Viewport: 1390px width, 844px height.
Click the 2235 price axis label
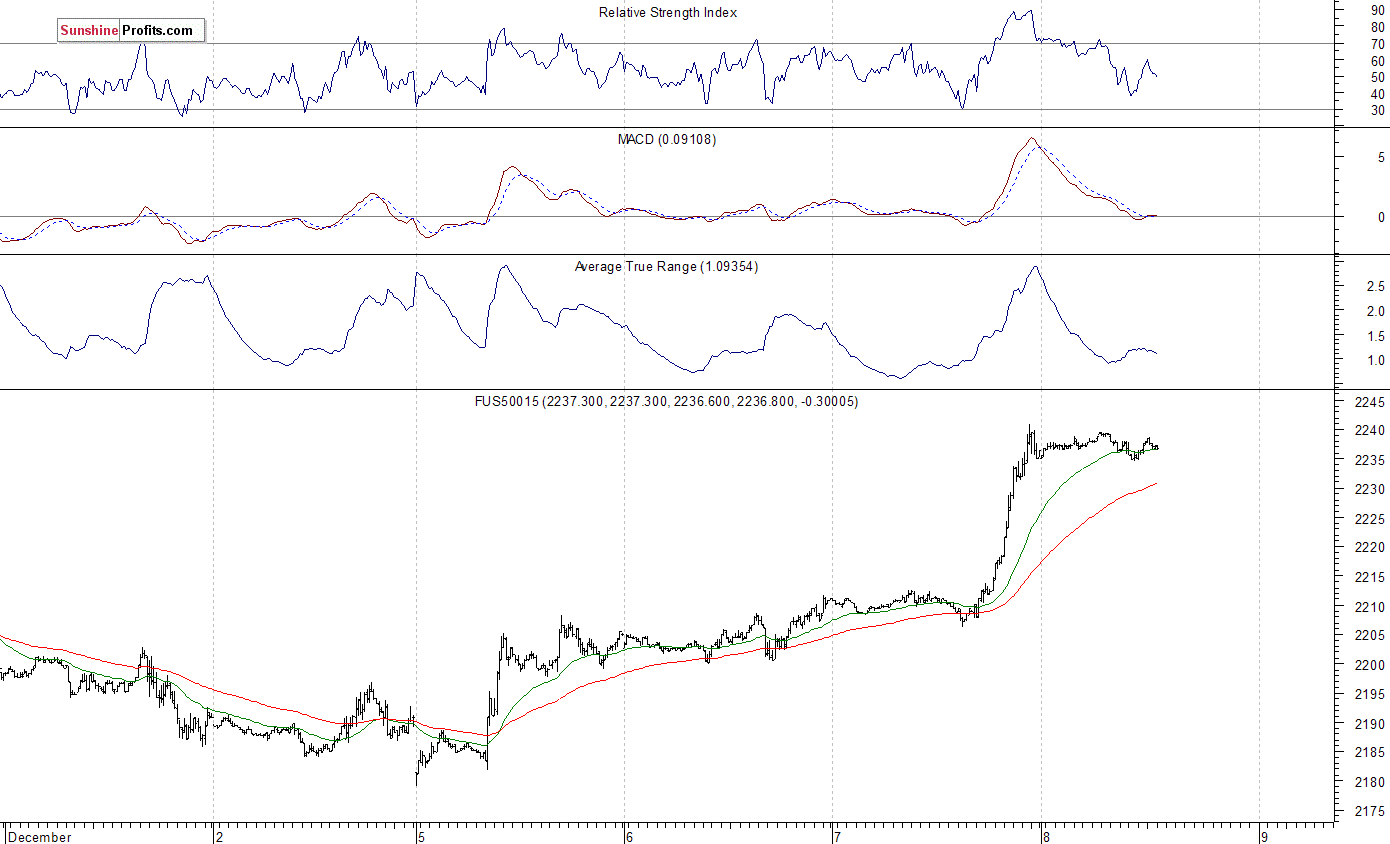pos(1370,461)
